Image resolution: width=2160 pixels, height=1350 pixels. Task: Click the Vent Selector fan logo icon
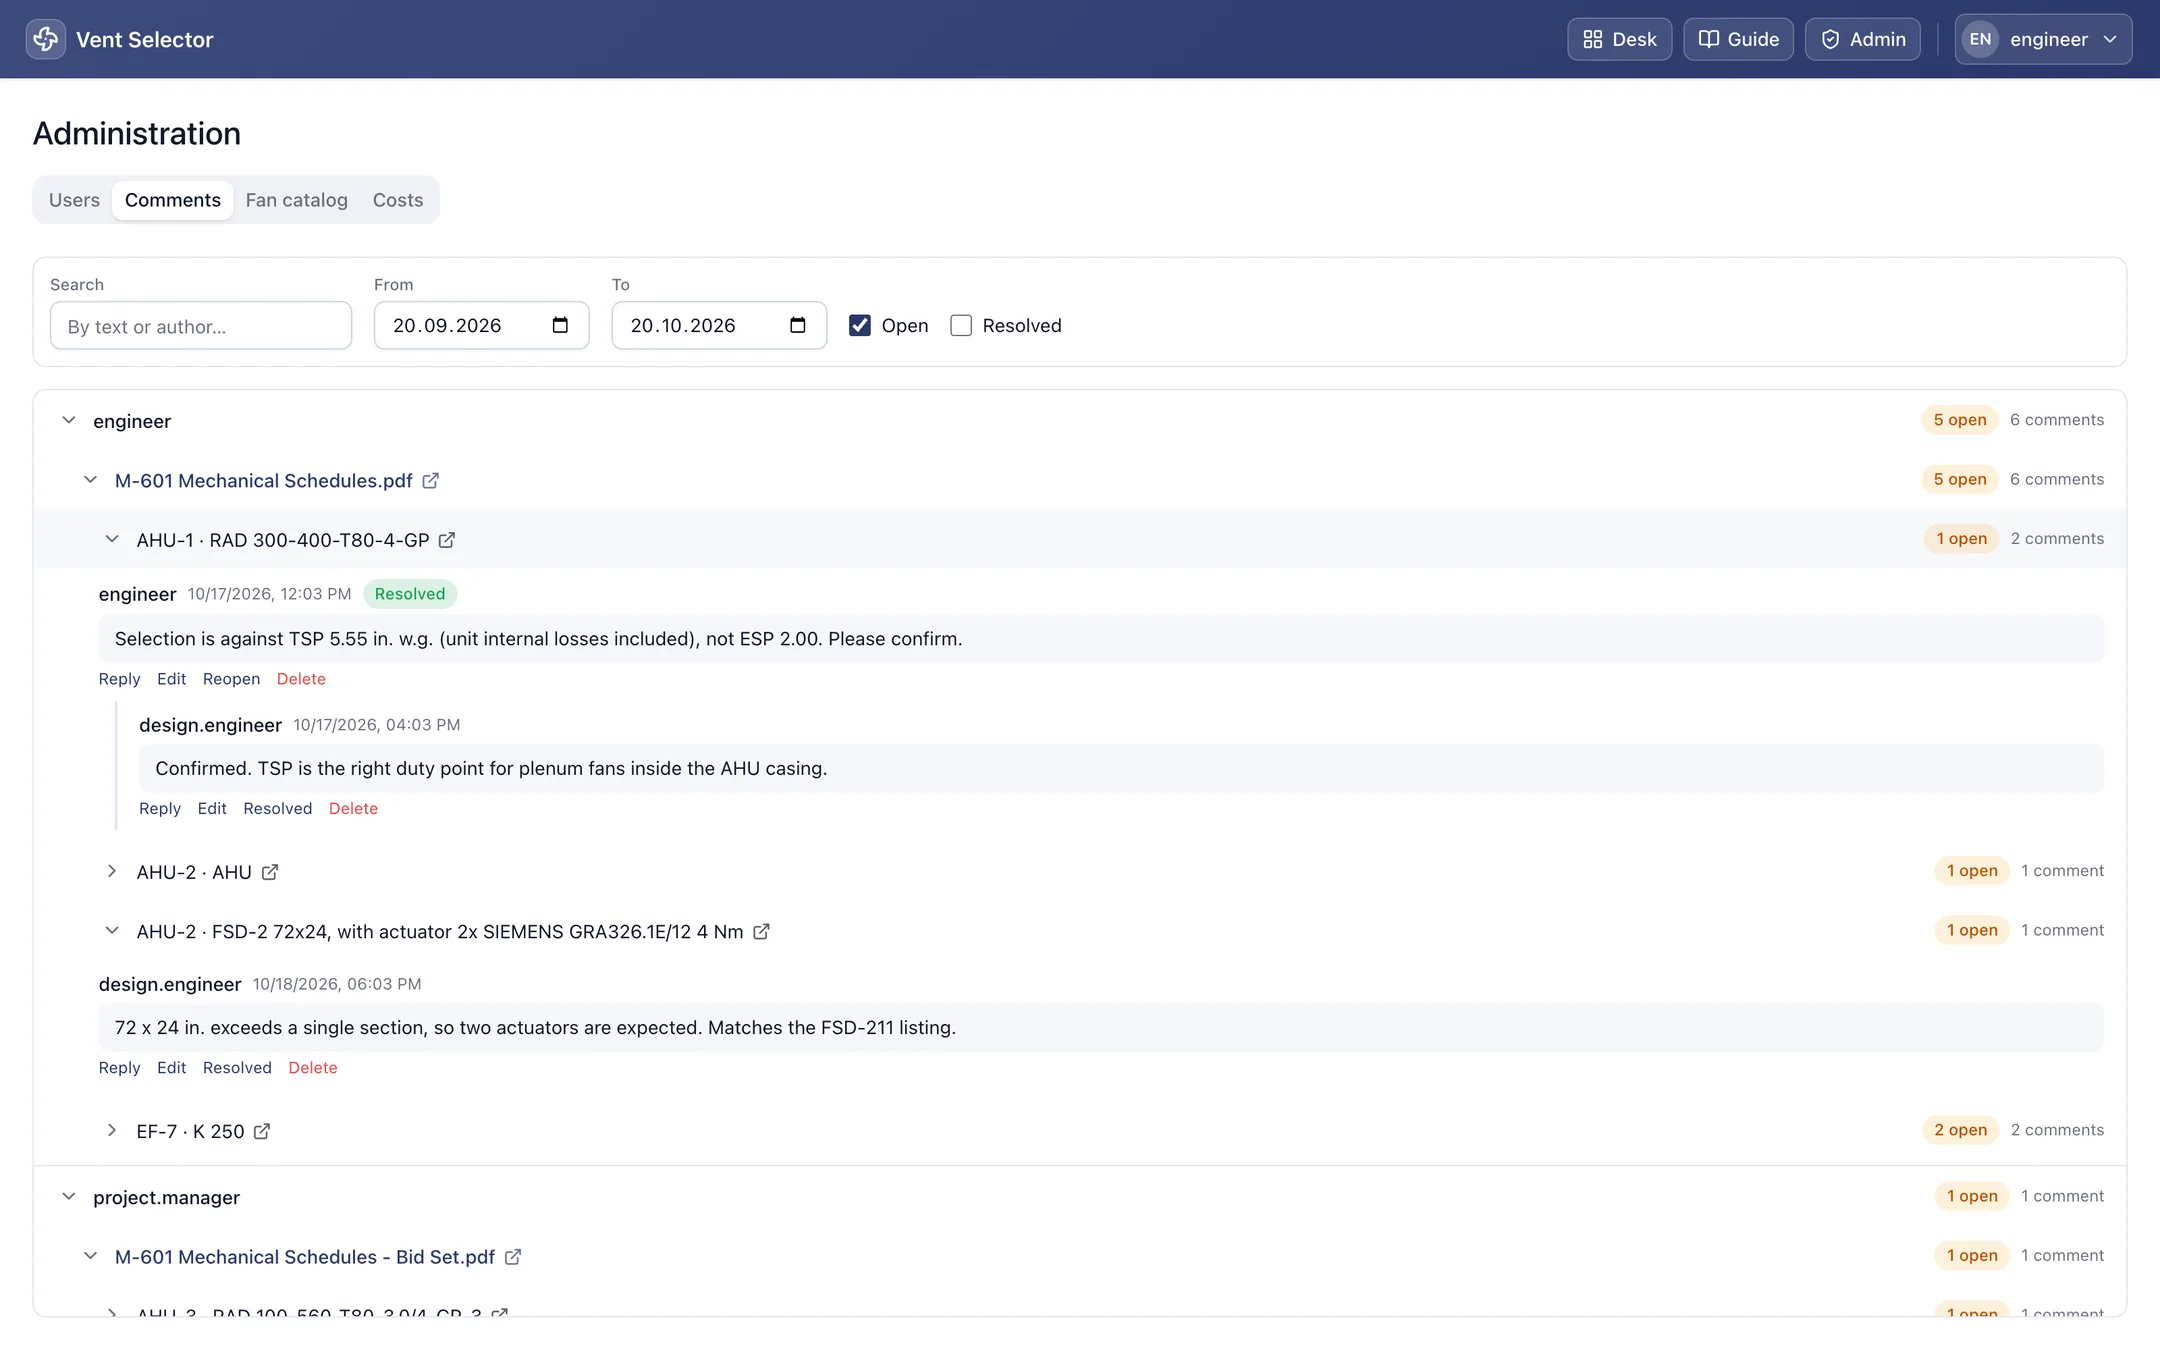[46, 39]
